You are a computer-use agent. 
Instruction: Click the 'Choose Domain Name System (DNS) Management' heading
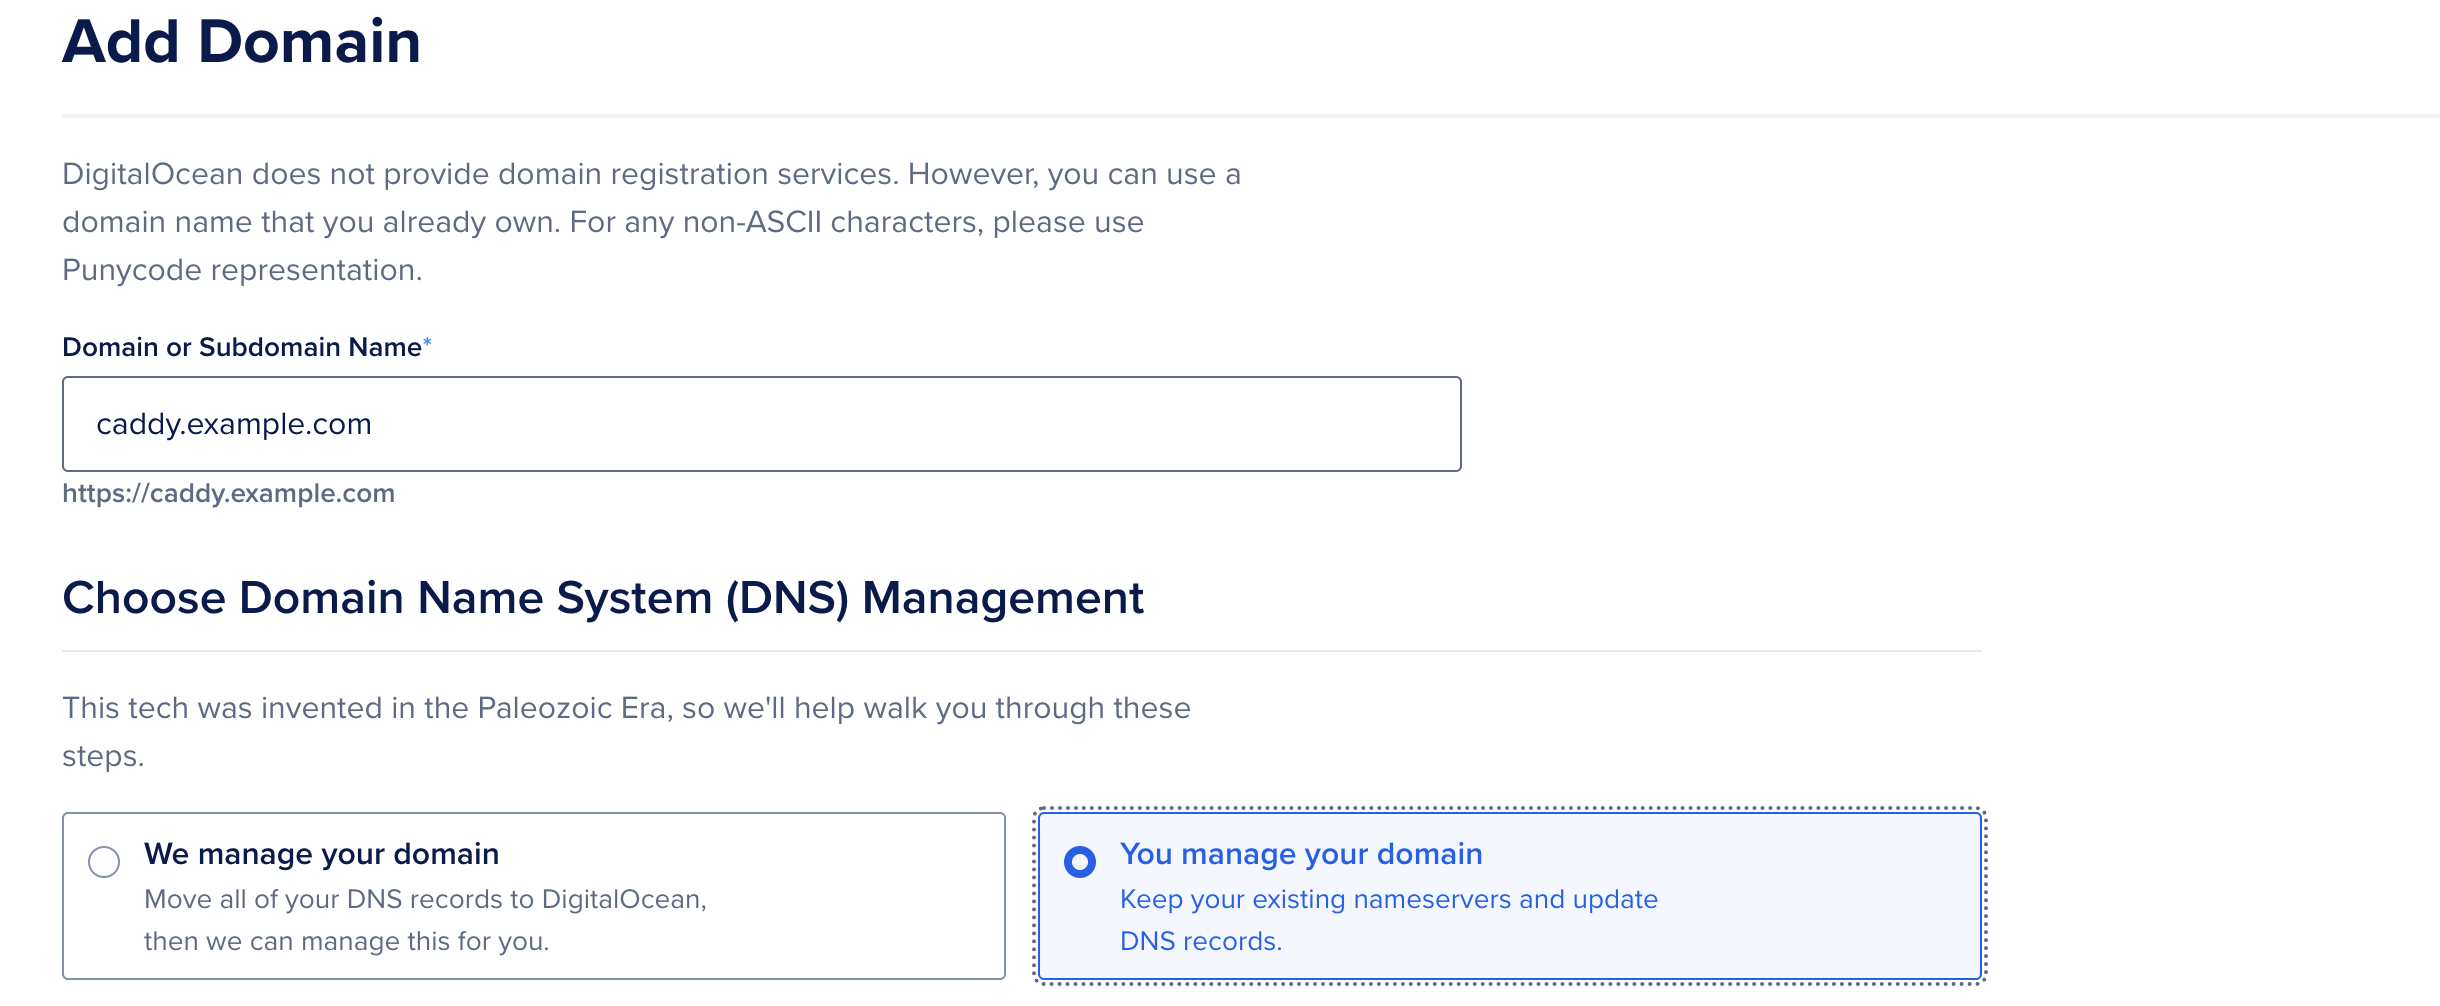click(604, 597)
